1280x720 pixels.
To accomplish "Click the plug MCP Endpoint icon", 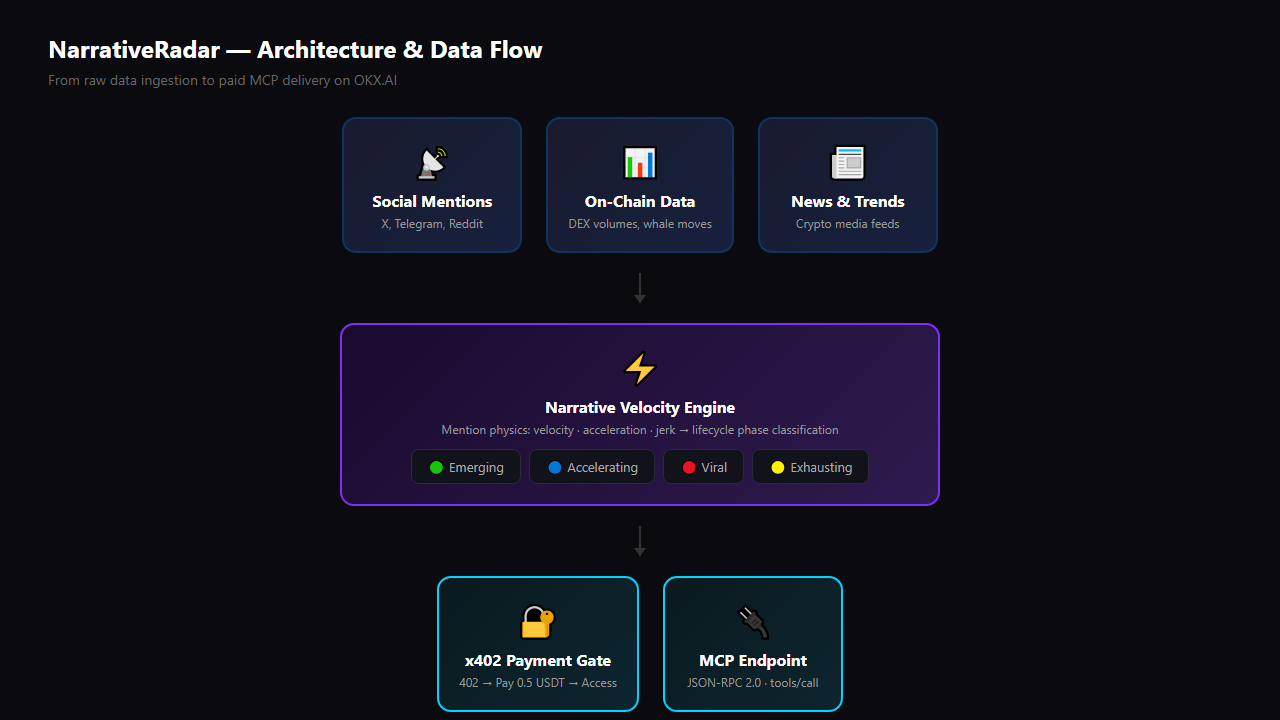I will (753, 622).
